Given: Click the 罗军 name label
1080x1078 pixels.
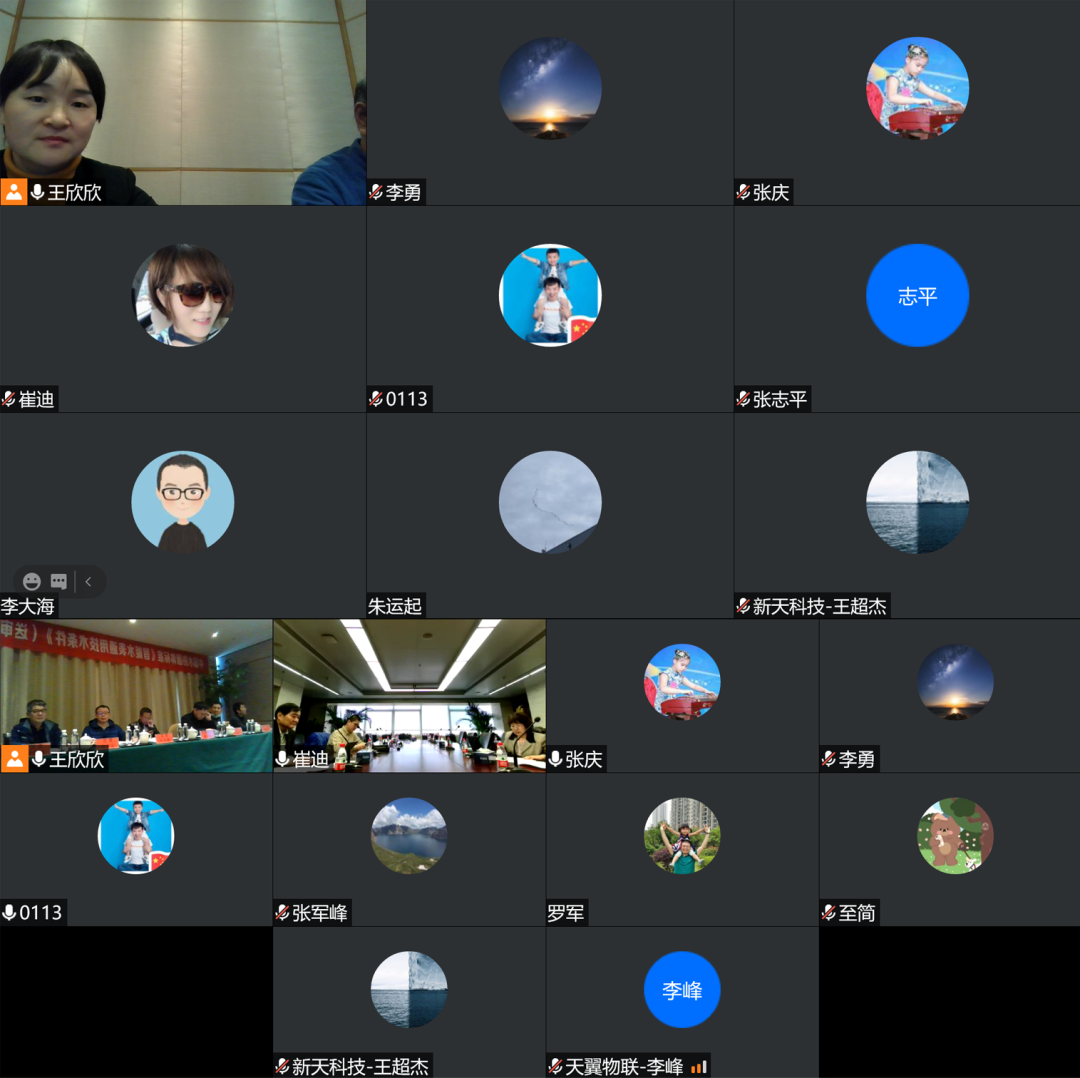Looking at the screenshot, I should click(x=566, y=913).
